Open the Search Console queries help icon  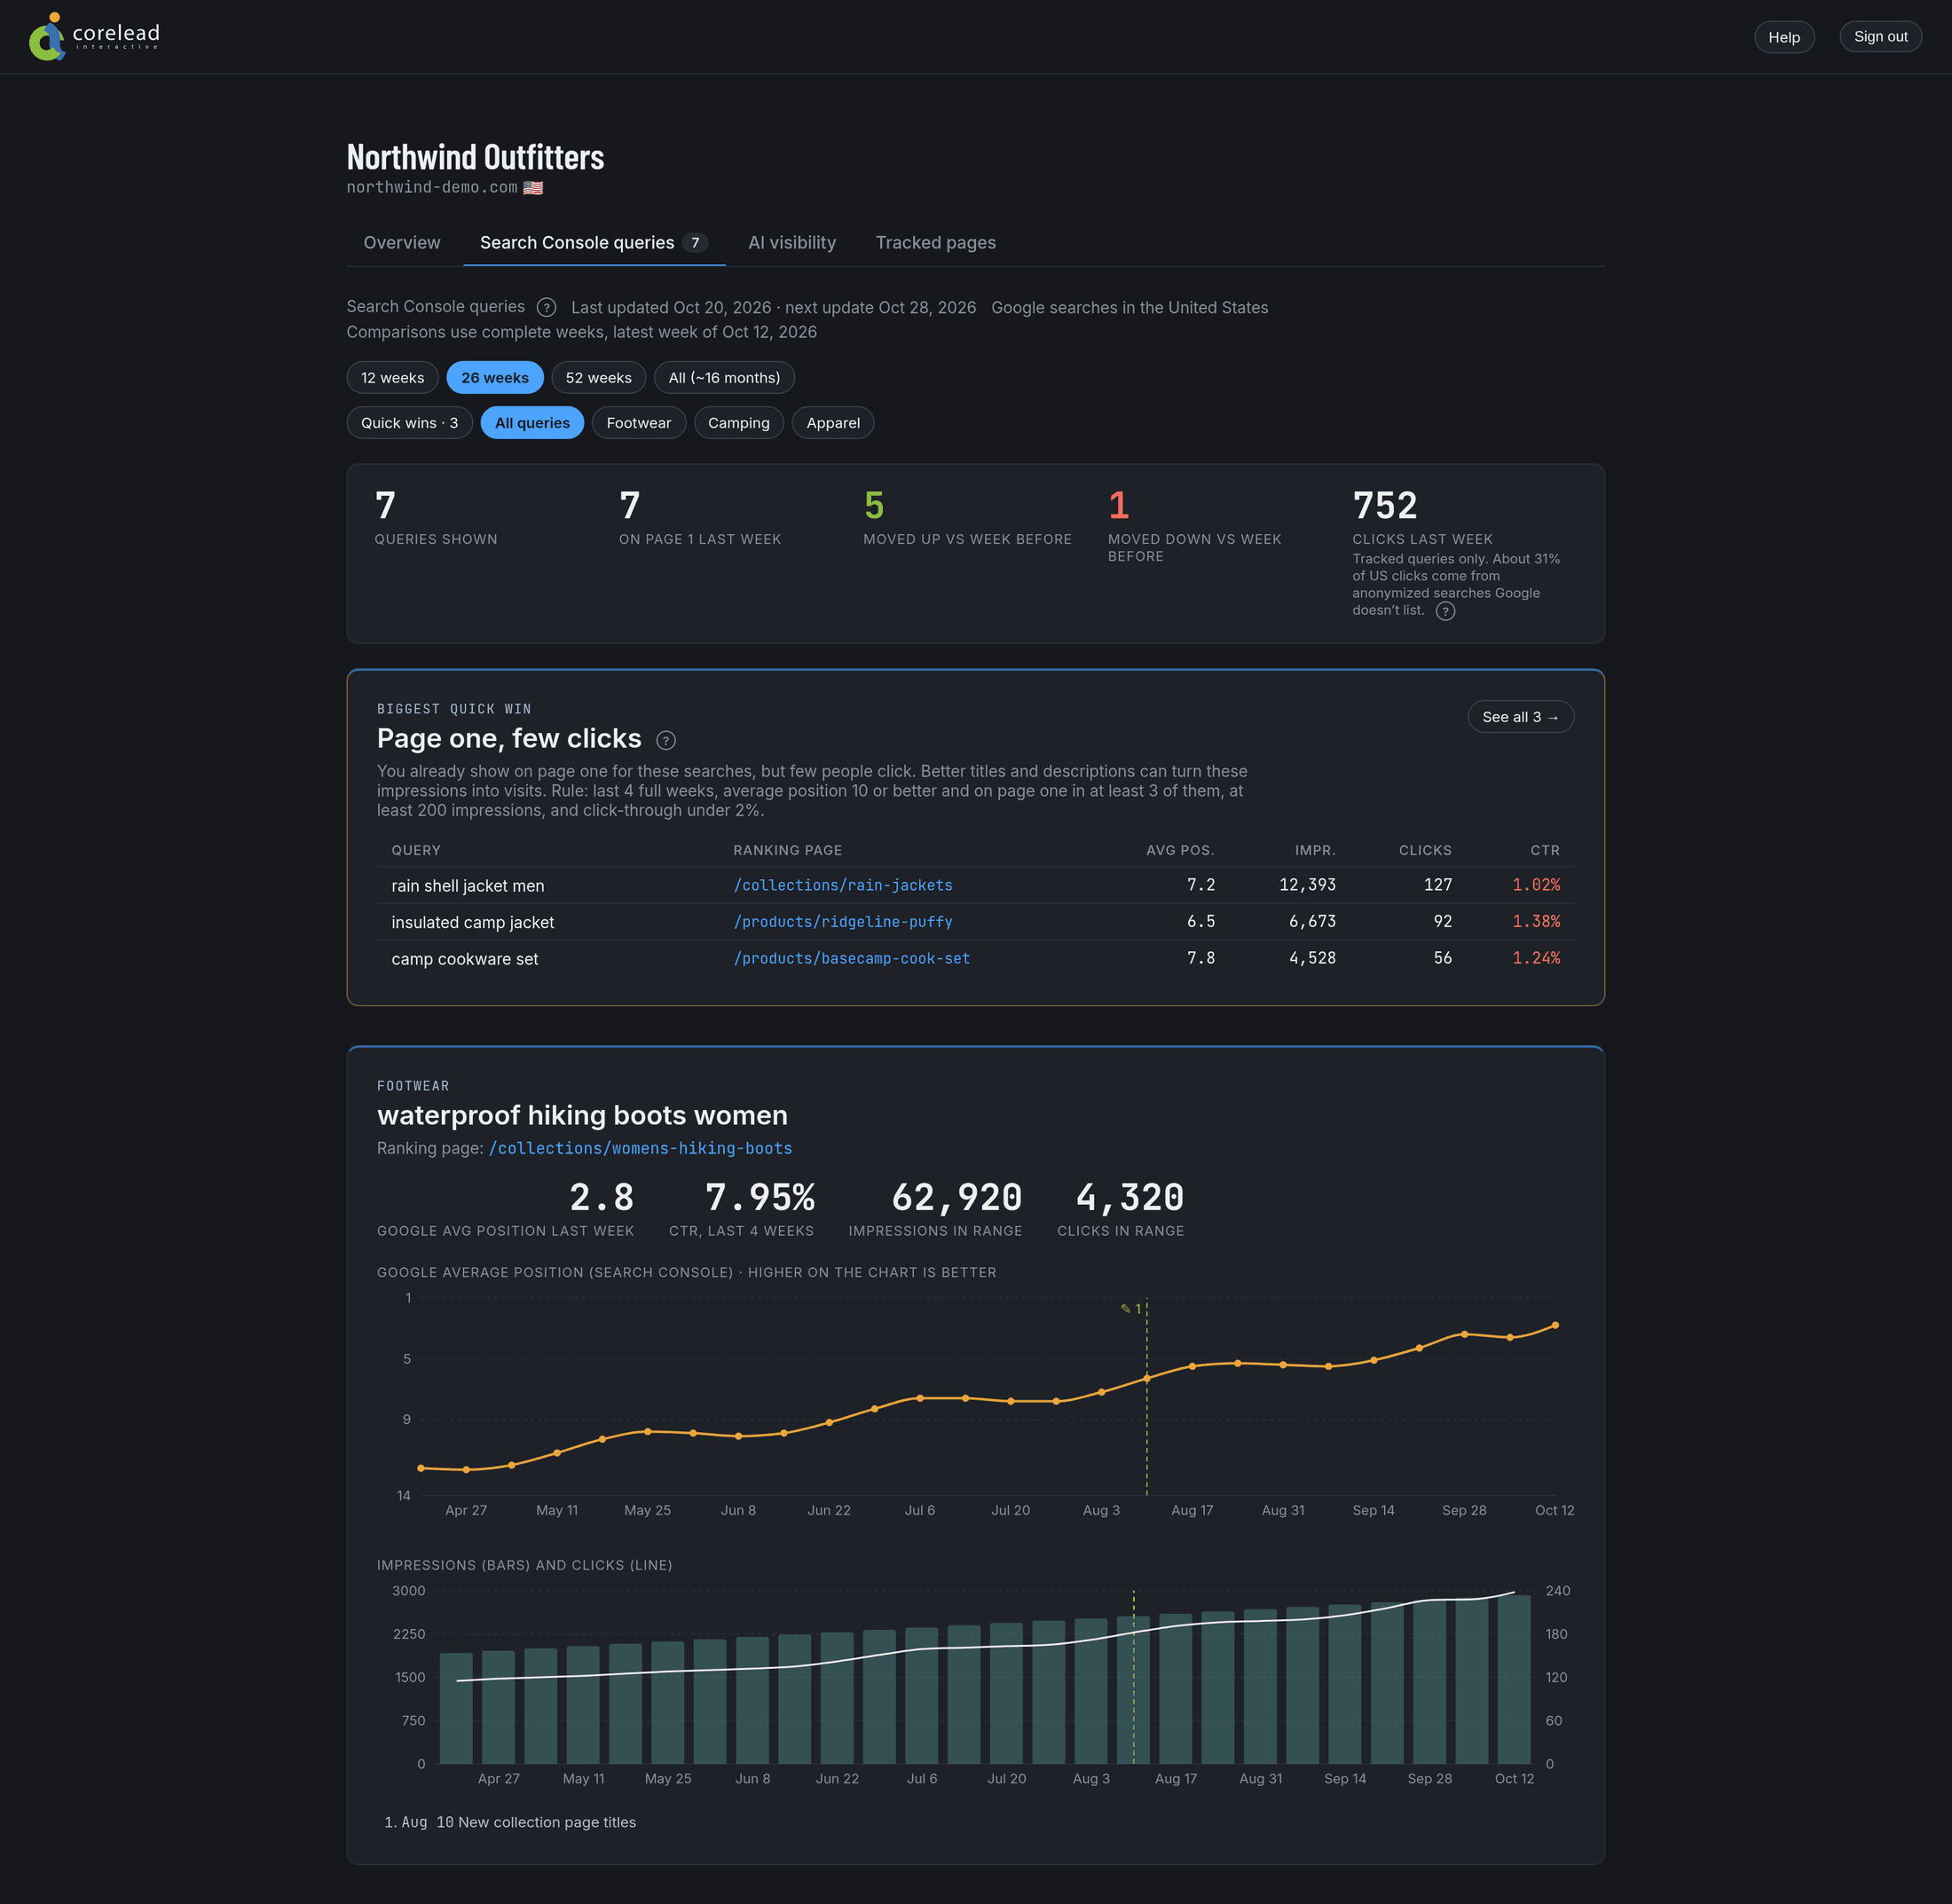click(546, 307)
